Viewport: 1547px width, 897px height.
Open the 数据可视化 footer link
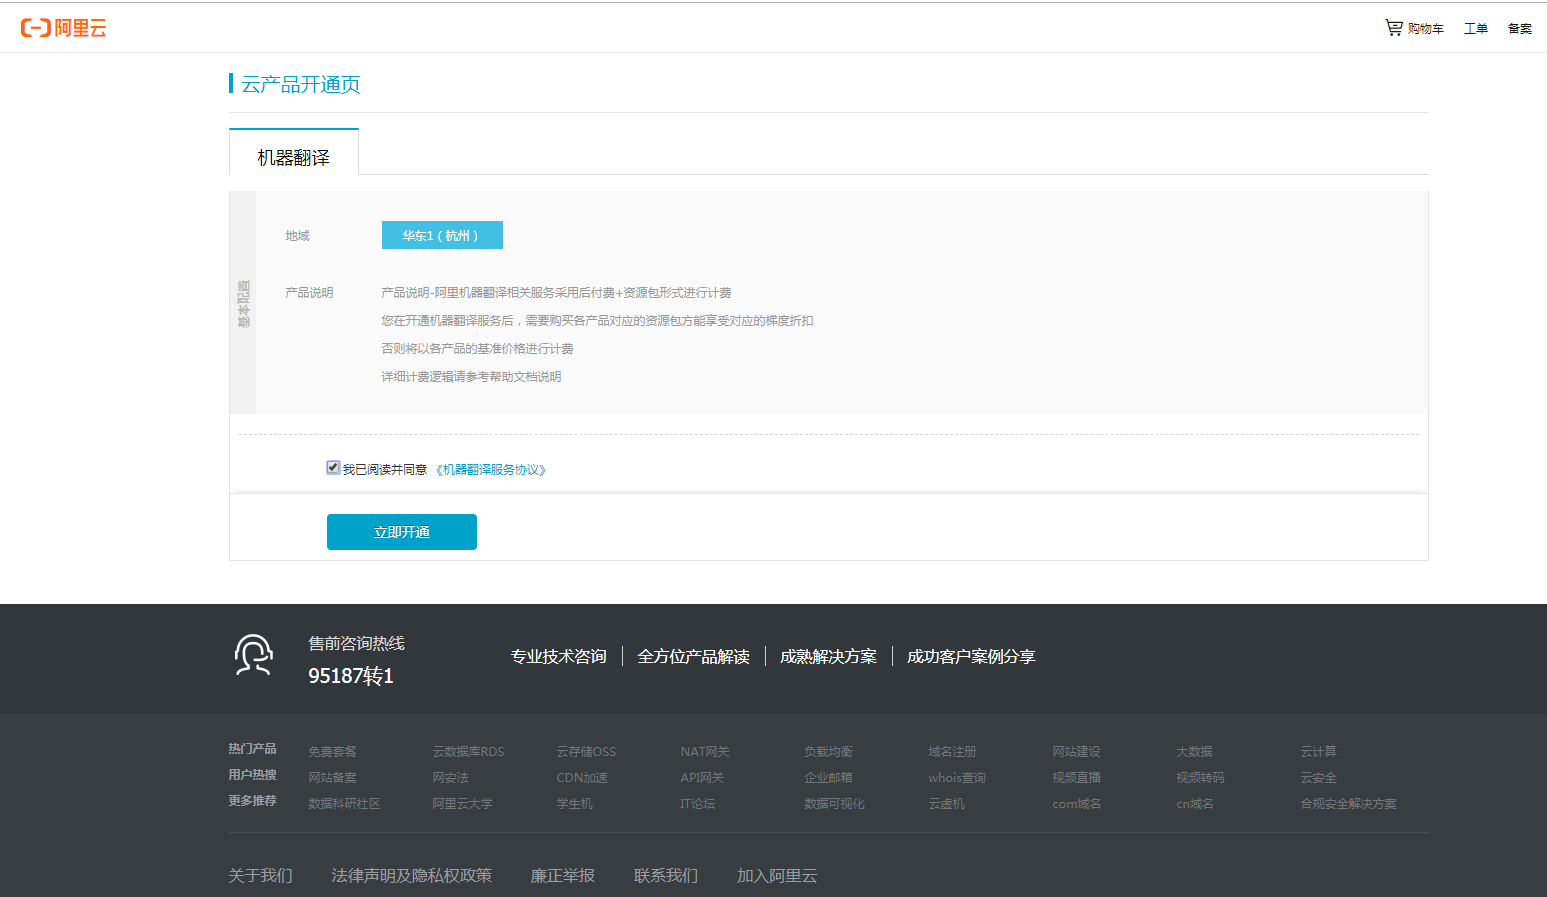835,803
